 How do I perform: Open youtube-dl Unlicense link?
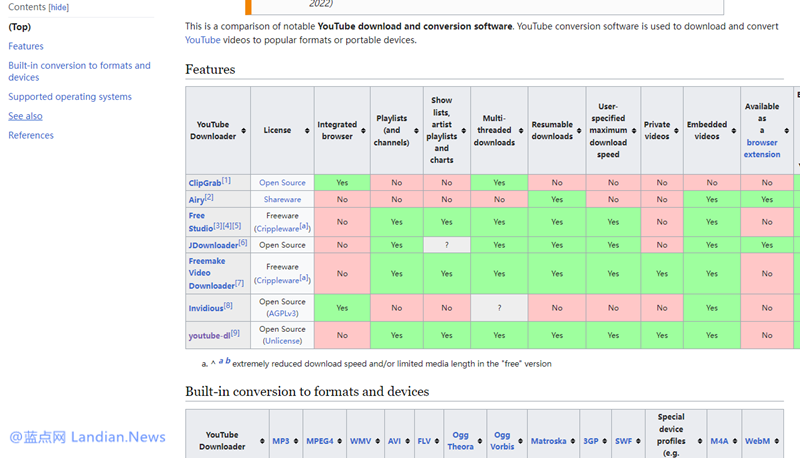(282, 341)
